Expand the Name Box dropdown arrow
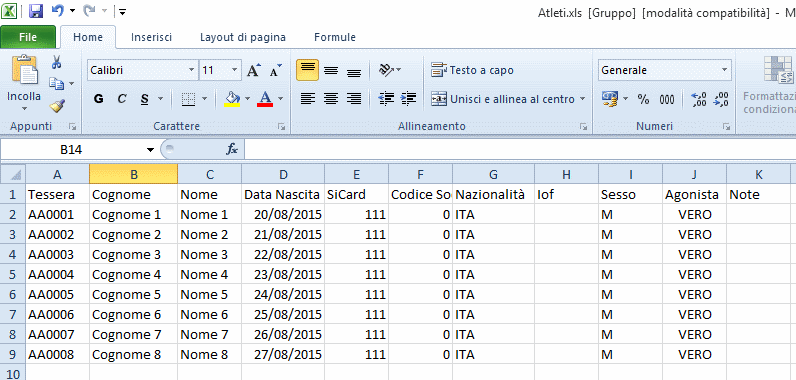Screen dimensions: 796x380 (x=150, y=150)
